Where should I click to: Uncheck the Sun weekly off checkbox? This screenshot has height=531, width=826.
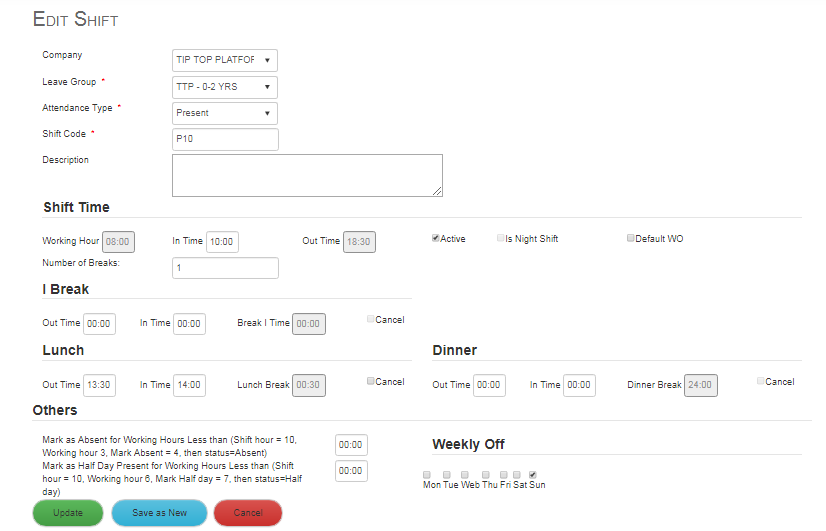pyautogui.click(x=533, y=475)
